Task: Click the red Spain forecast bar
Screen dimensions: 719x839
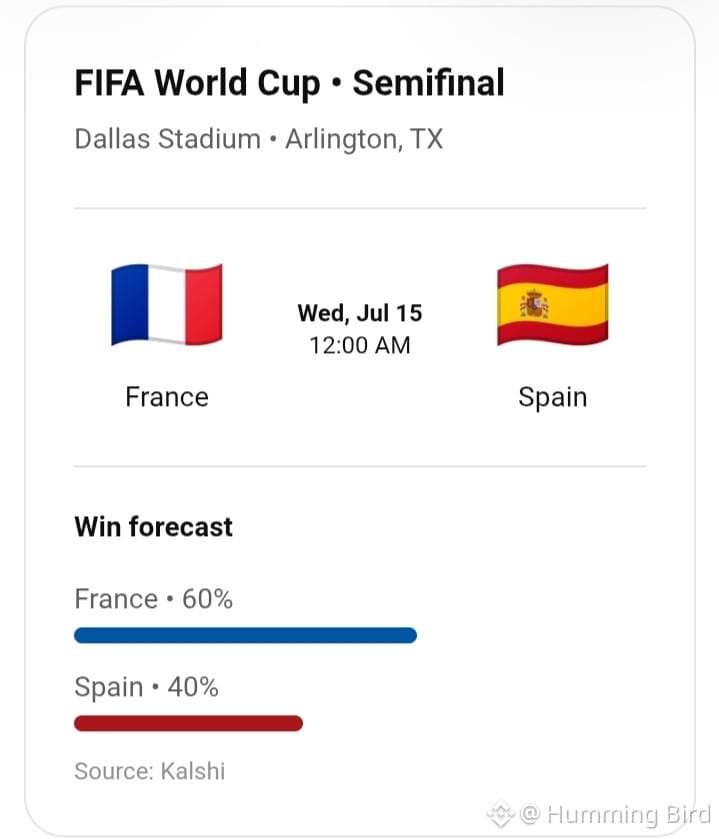Action: click(x=188, y=723)
